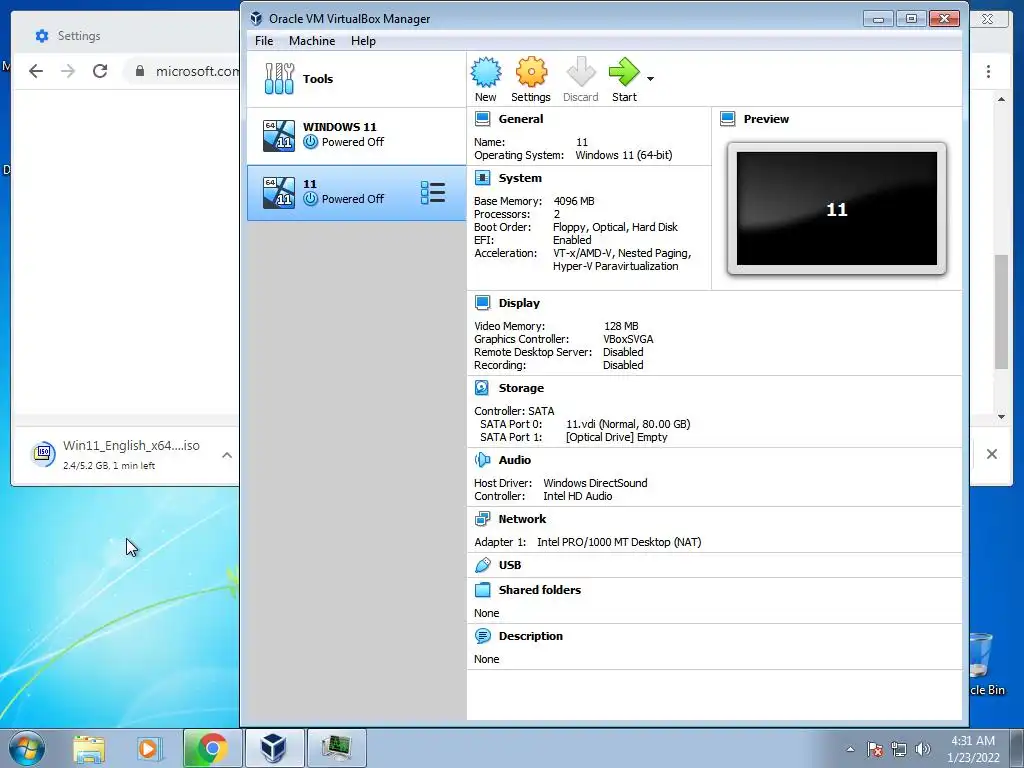Select the virtual machine named 11
1024x768 pixels.
coord(357,193)
